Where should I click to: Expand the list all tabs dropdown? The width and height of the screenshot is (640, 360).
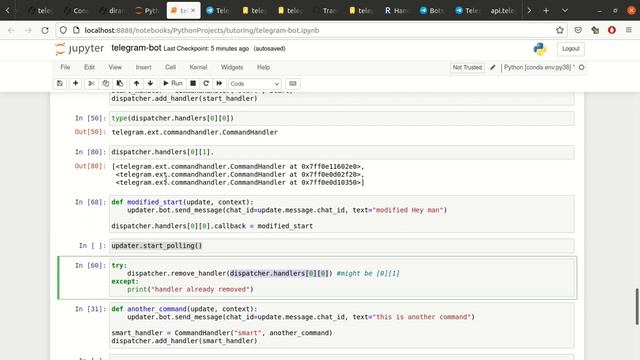pyautogui.click(x=565, y=11)
